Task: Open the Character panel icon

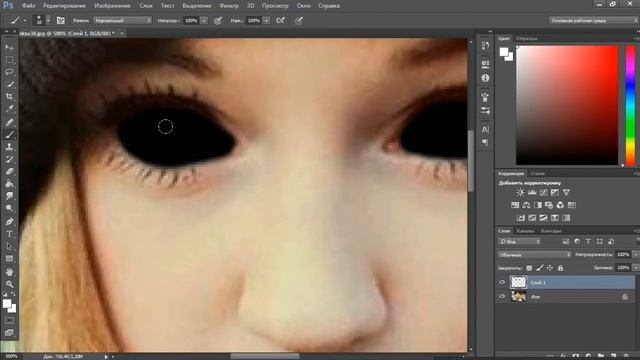Action: pos(485,130)
